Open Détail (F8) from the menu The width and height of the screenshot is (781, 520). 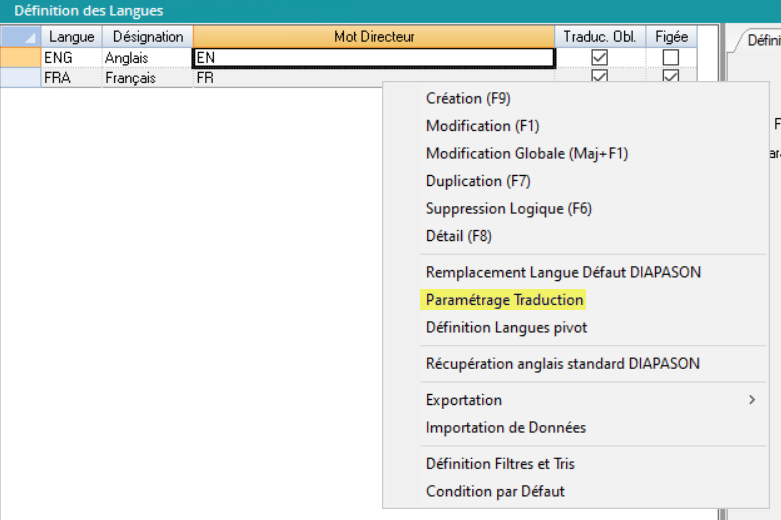tap(458, 236)
